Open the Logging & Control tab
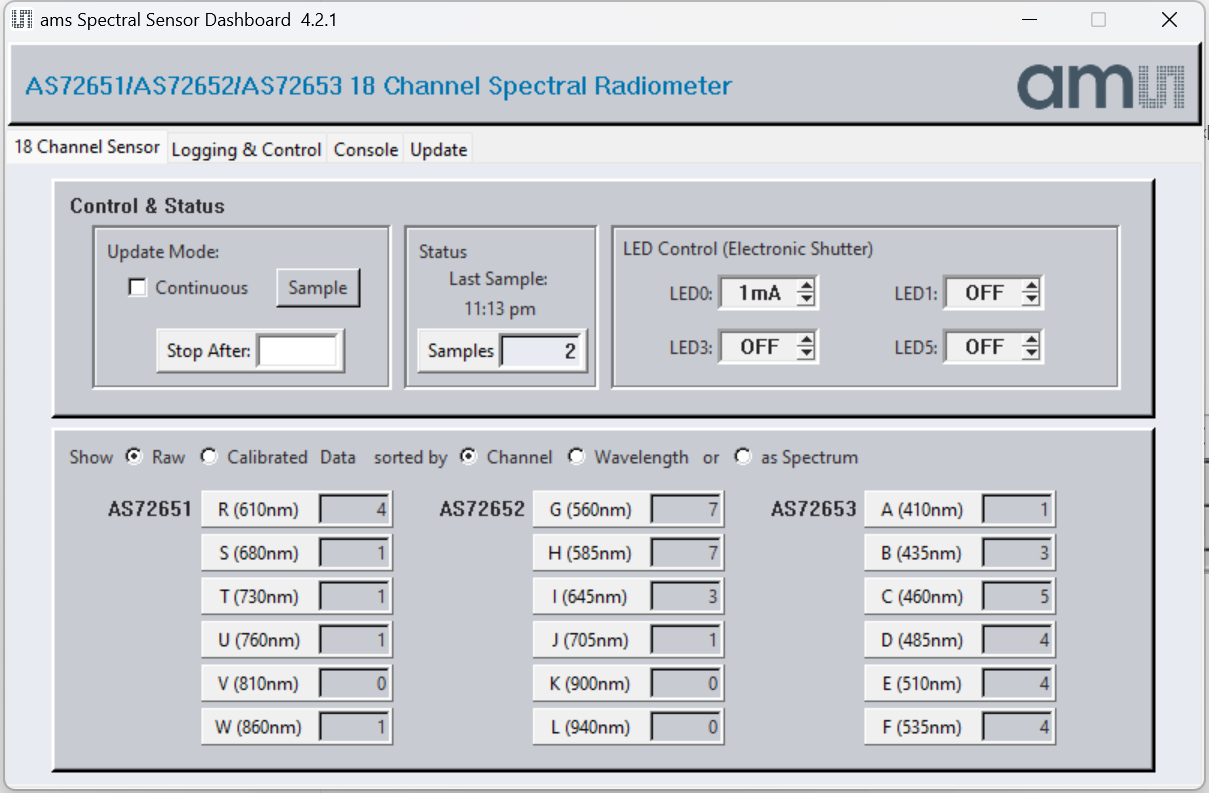This screenshot has width=1209, height=793. [x=247, y=149]
